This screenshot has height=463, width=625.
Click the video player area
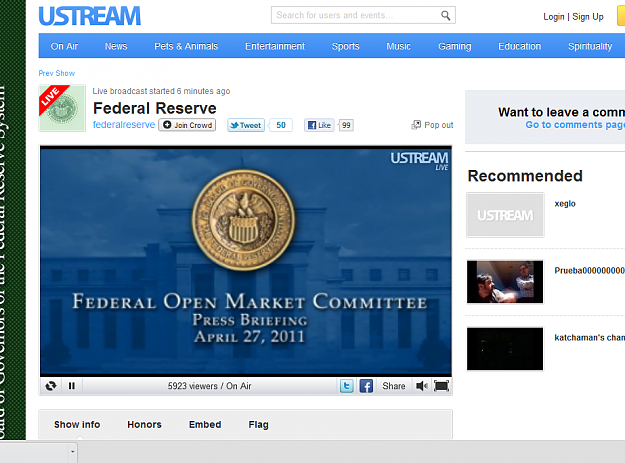click(x=246, y=261)
